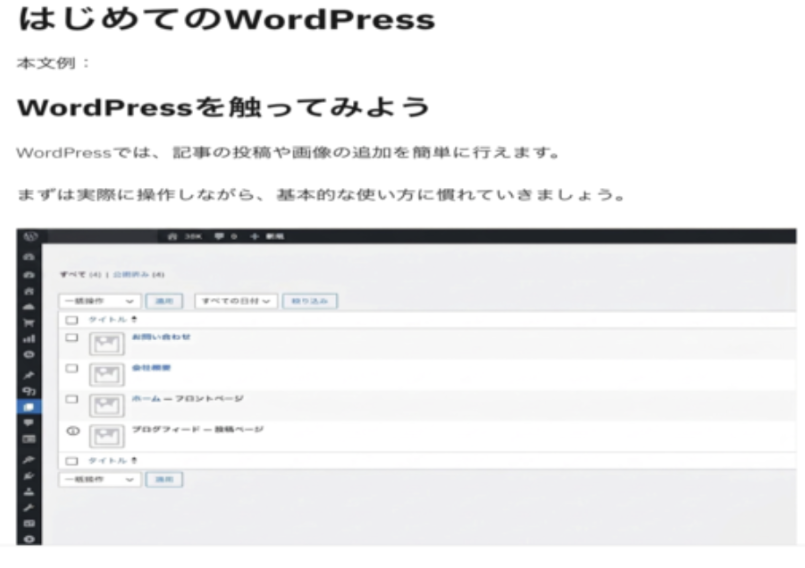
Task: Open the top 一括操作 bulk actions dropdown
Action: 100,301
